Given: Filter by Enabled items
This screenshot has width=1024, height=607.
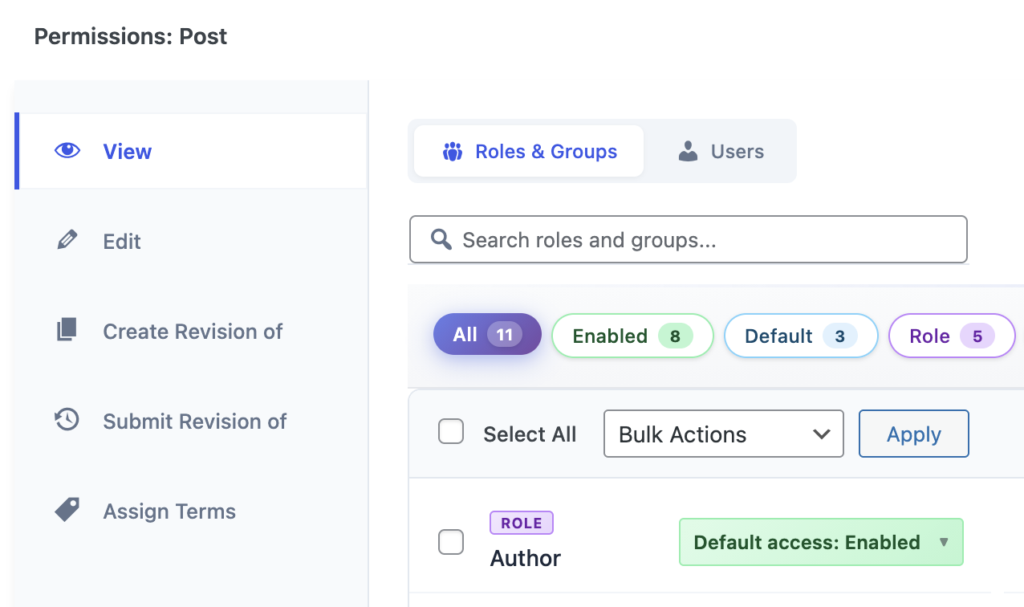Looking at the screenshot, I should 632,336.
